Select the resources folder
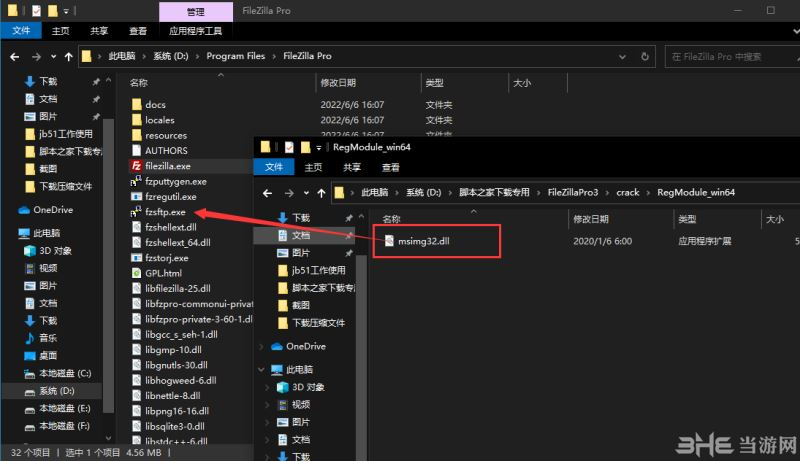This screenshot has height=461, width=800. point(166,135)
